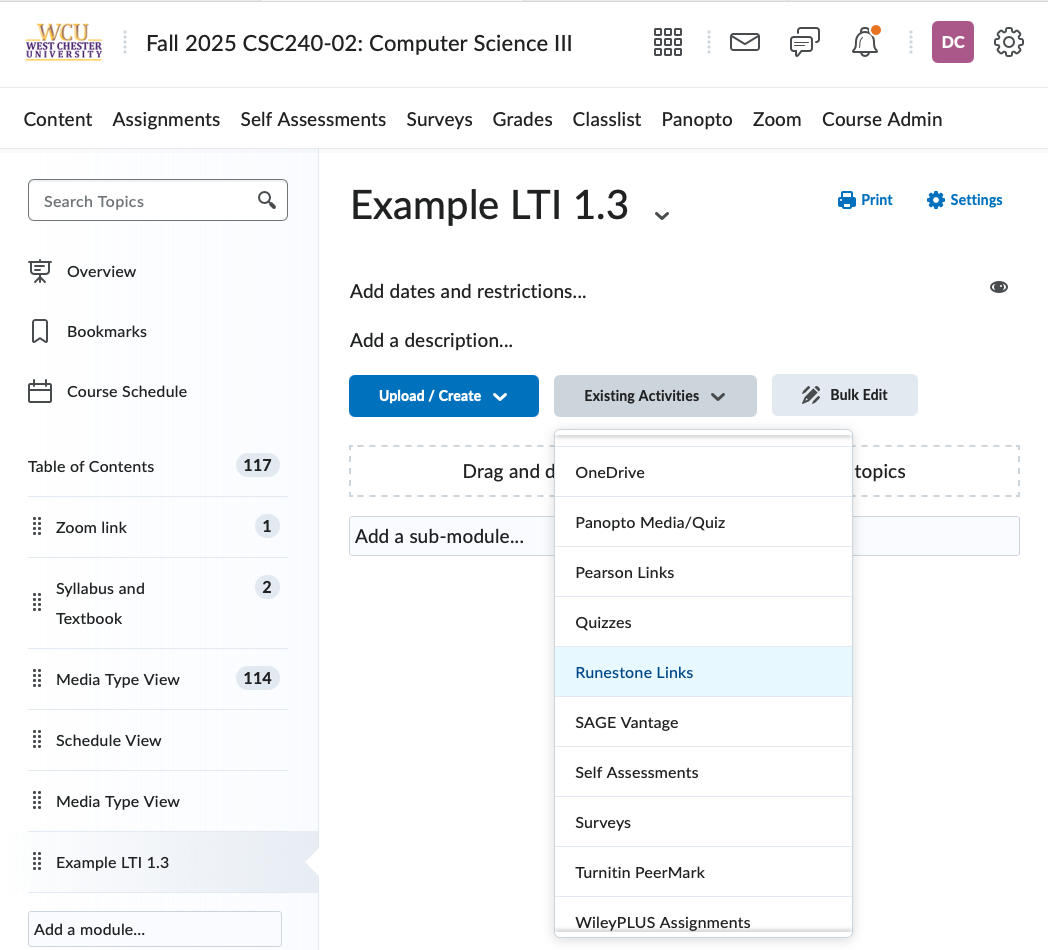Open the message alerts envelope icon
This screenshot has height=950, width=1048.
[x=744, y=42]
